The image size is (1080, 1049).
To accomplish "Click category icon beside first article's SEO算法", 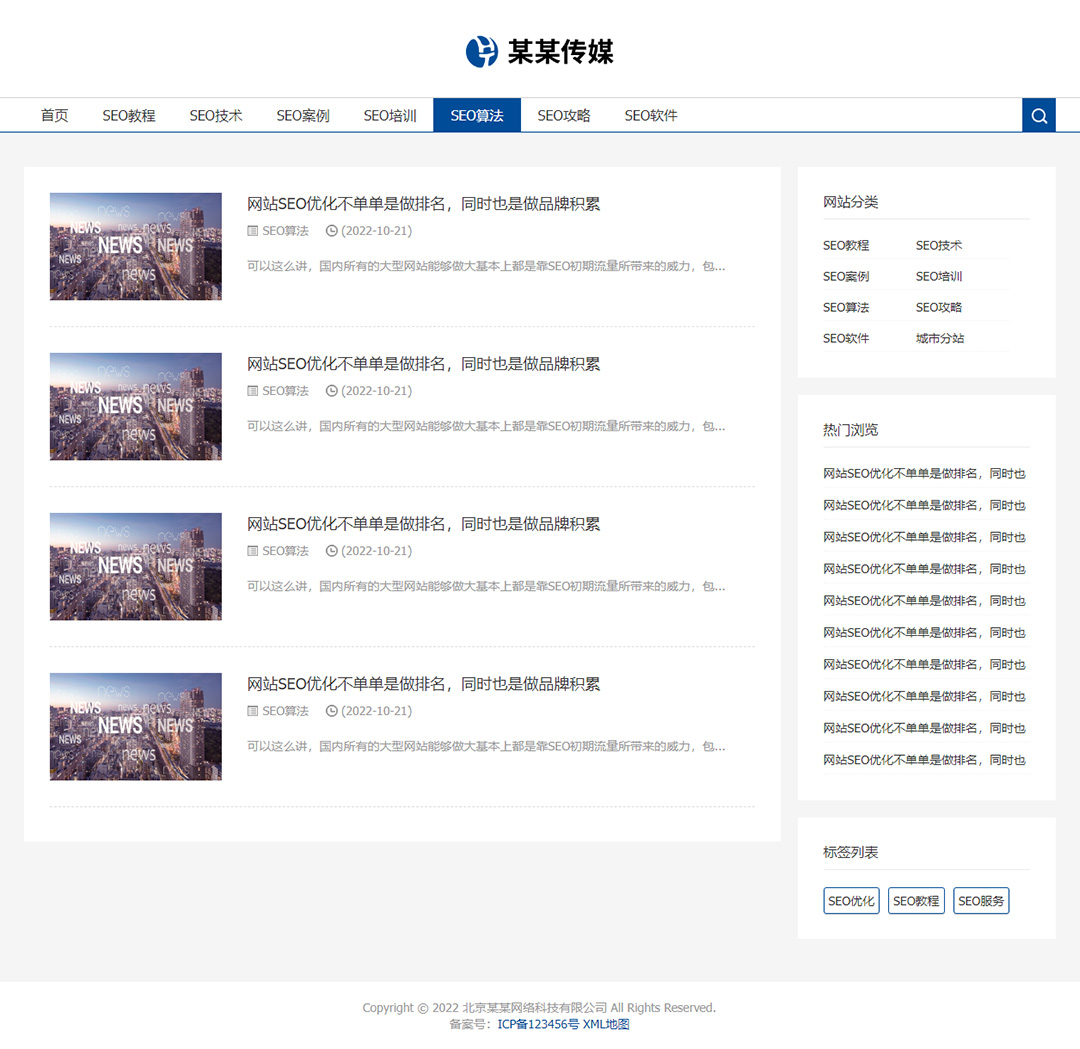I will coord(253,231).
